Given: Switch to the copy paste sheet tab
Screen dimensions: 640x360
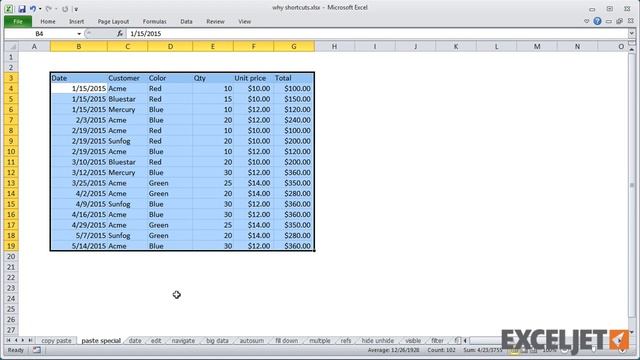Looking at the screenshot, I should (56, 340).
